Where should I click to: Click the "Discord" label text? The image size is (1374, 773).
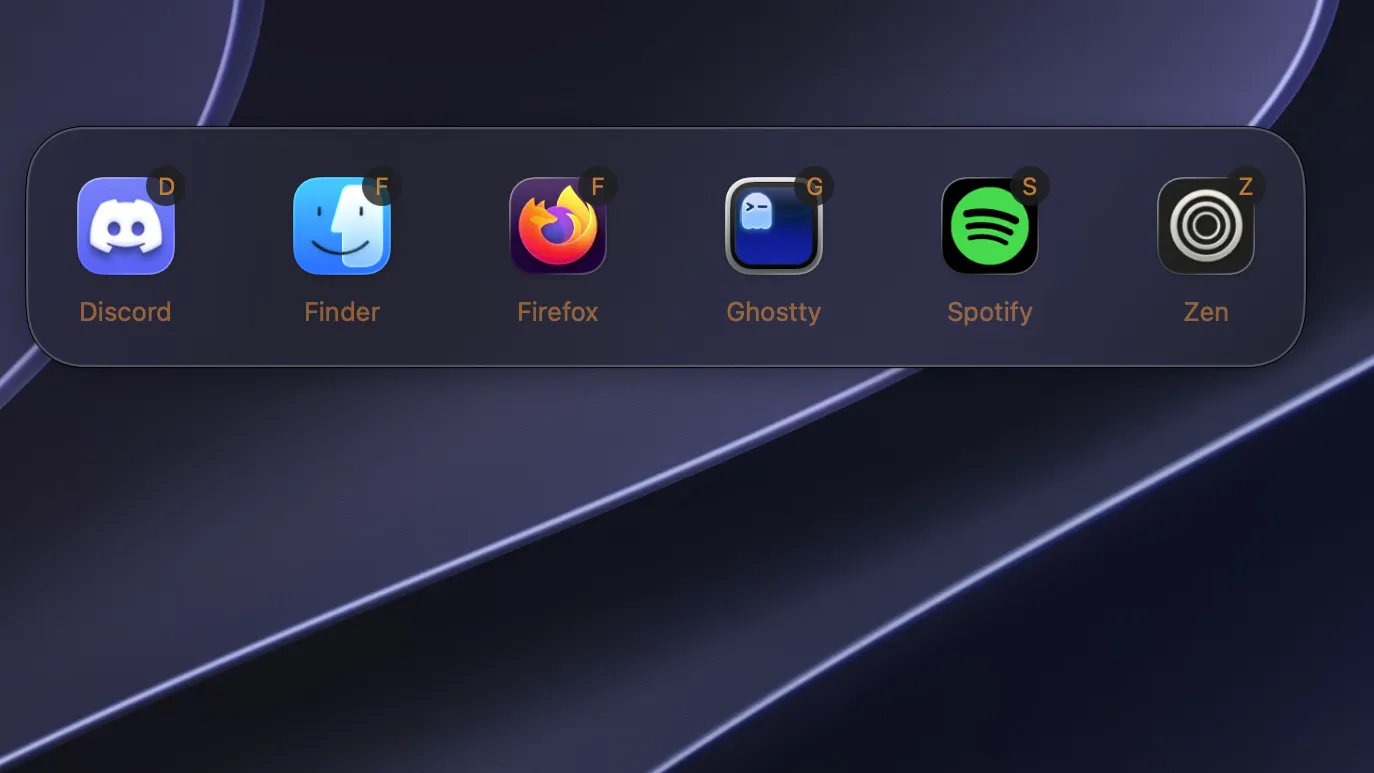click(x=126, y=312)
